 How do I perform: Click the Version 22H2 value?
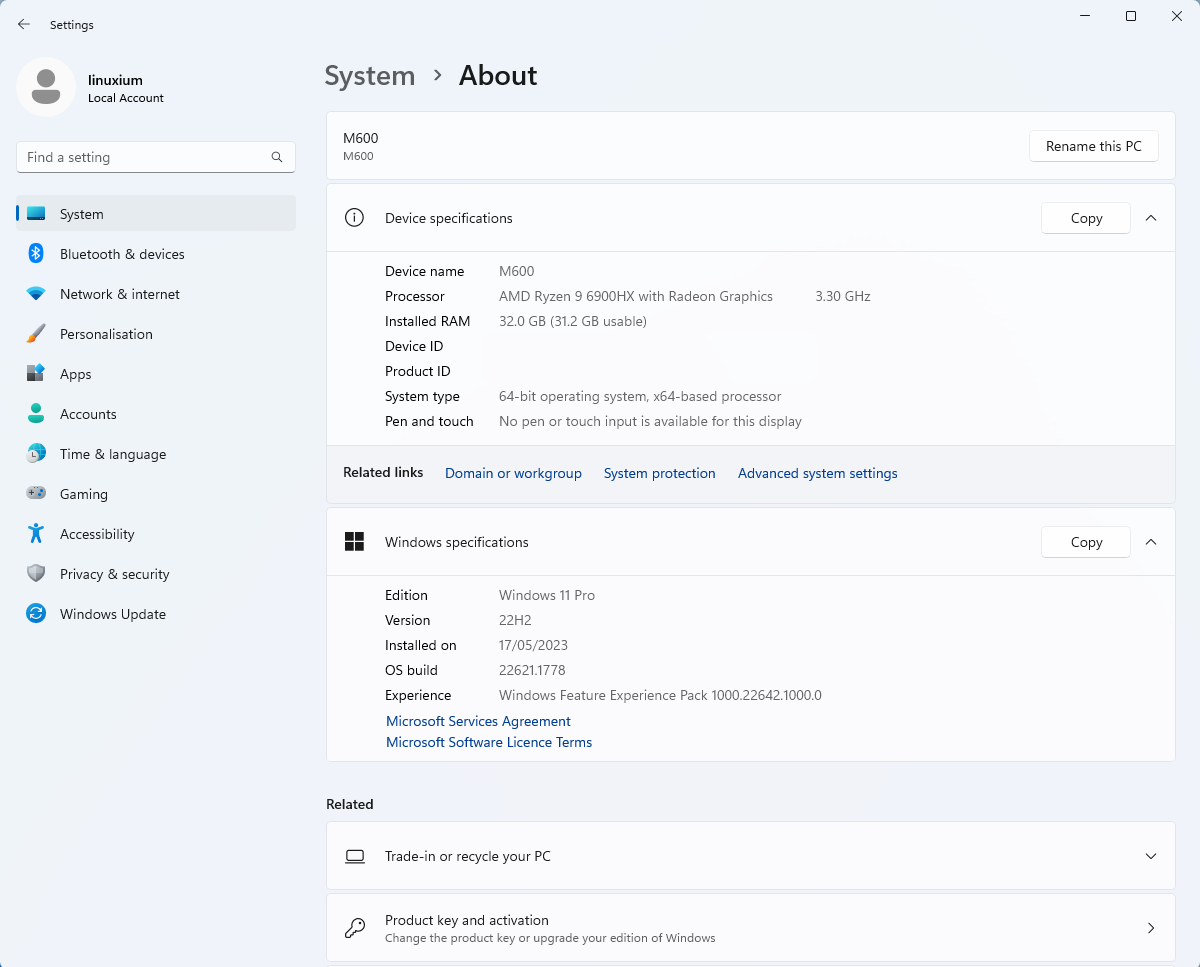coord(515,620)
